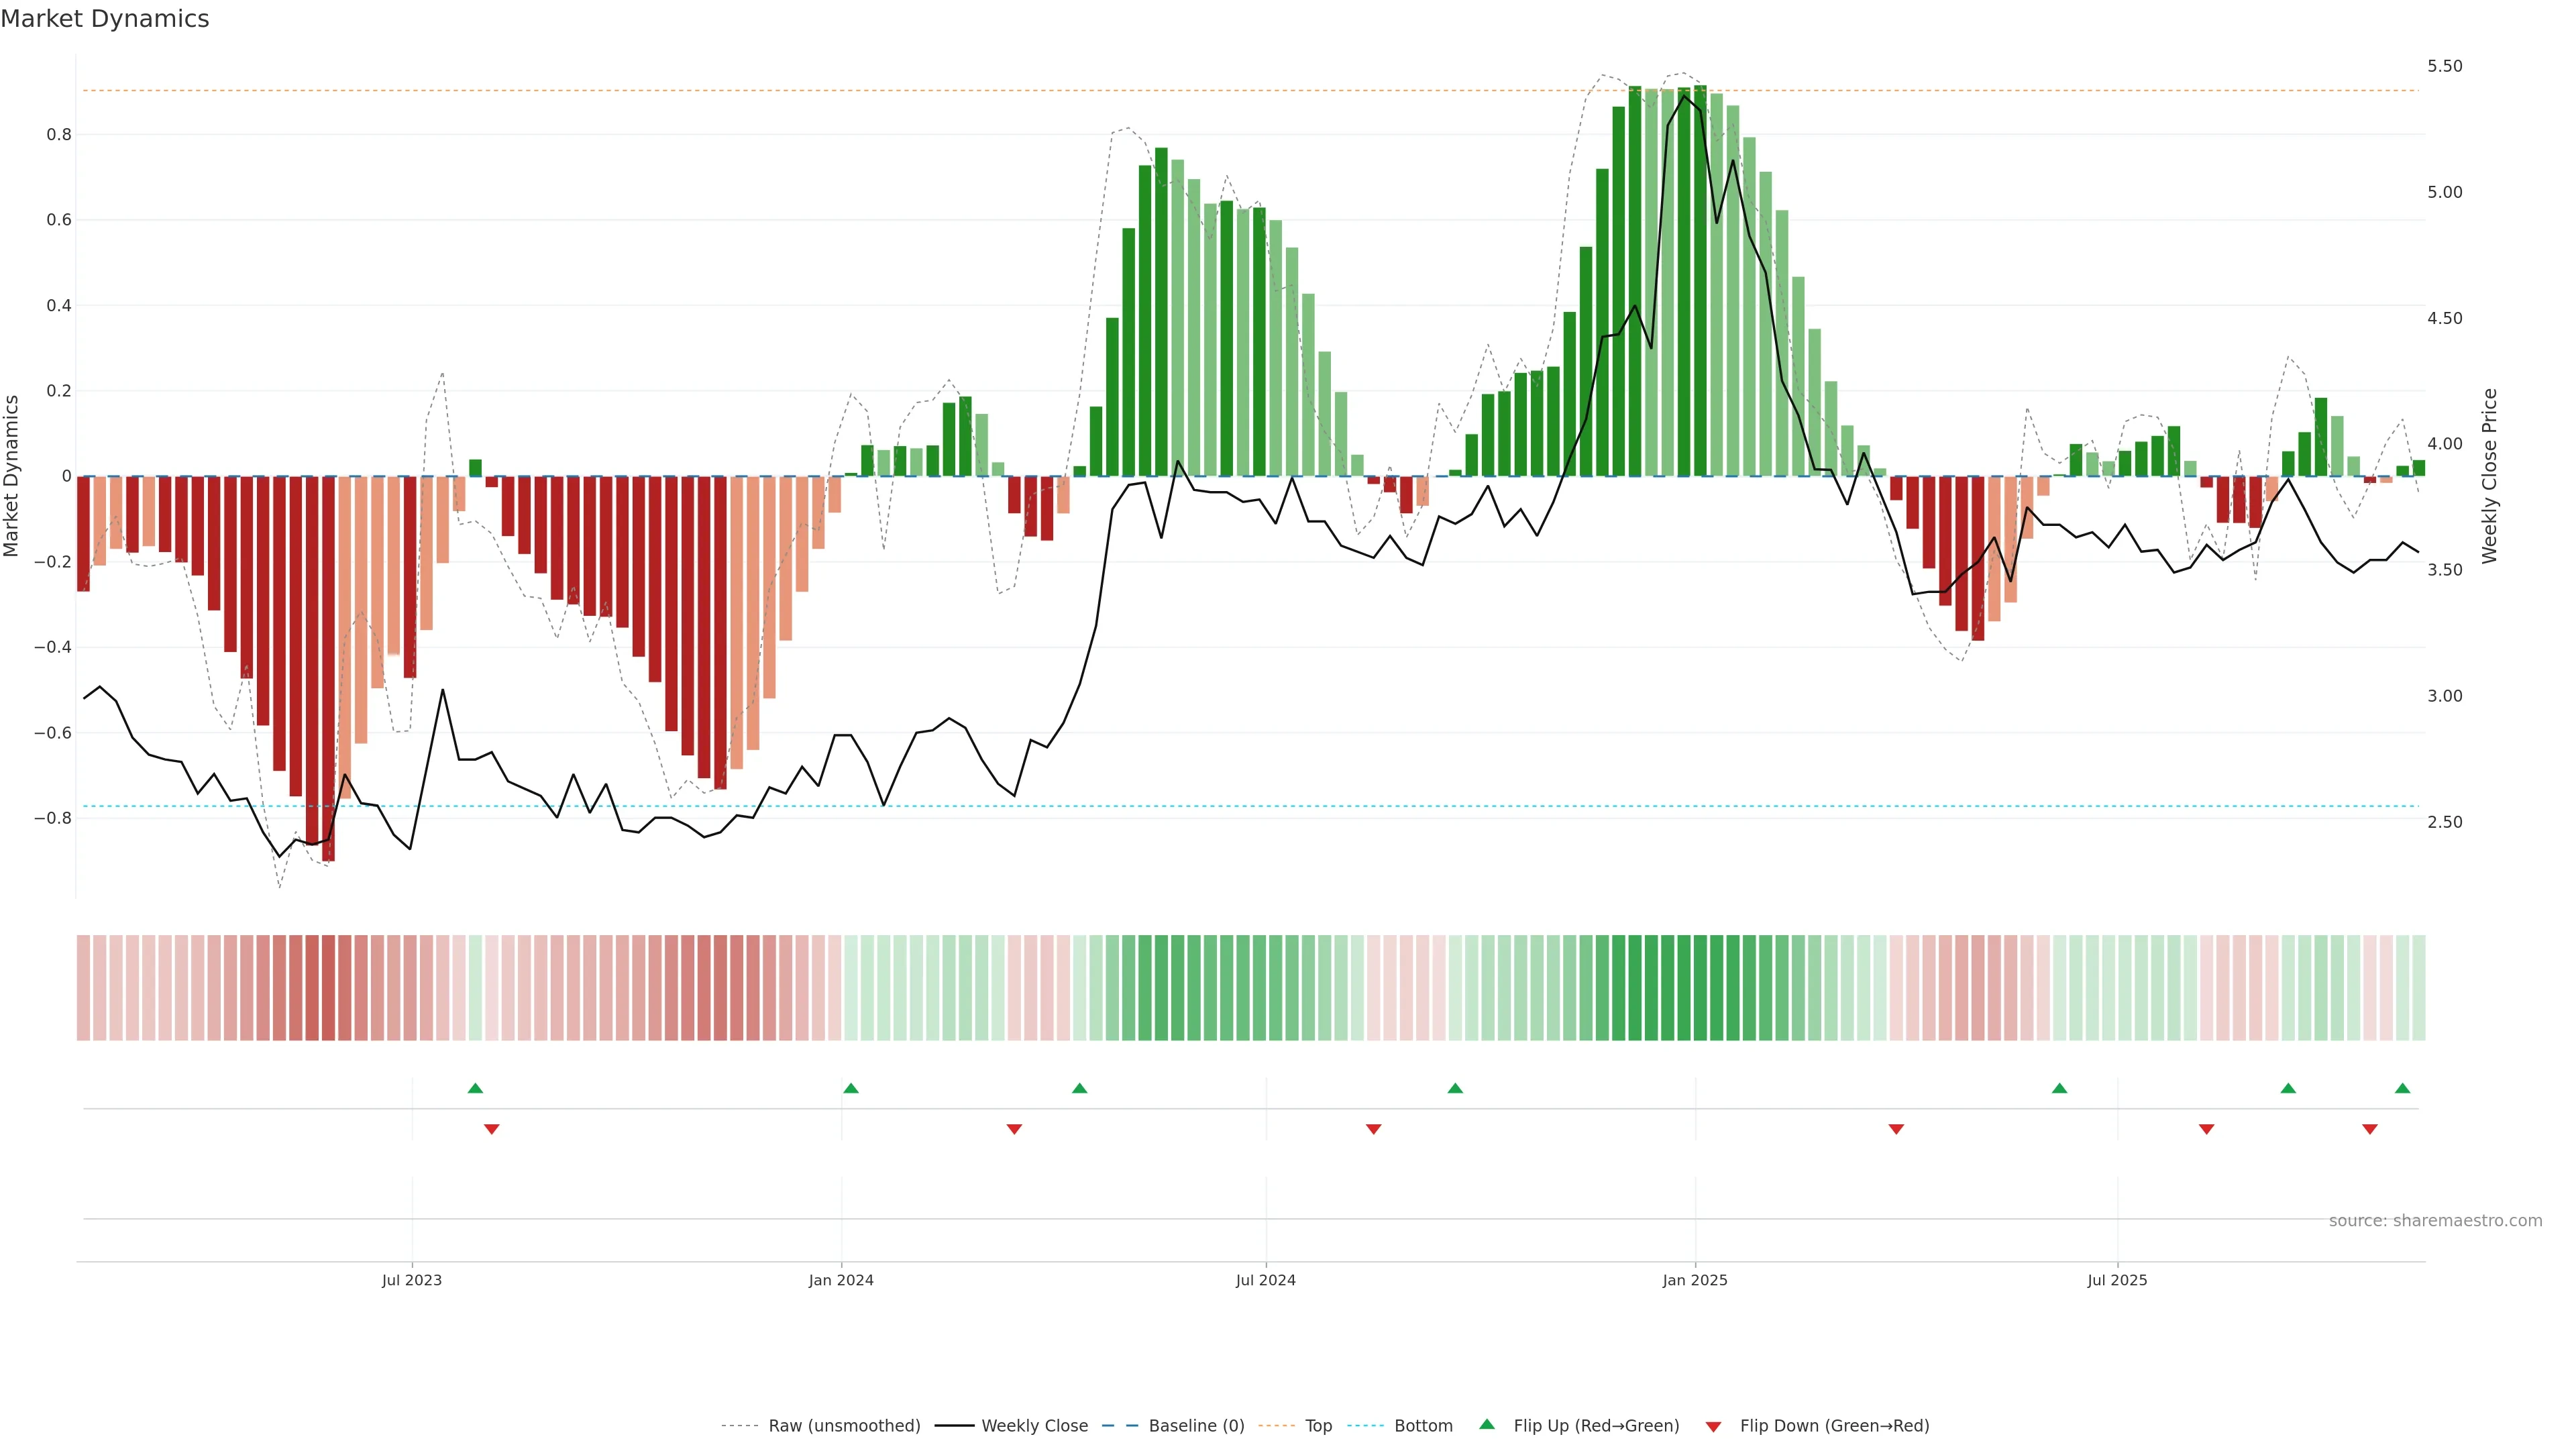Viewport: 2576px width, 1449px height.
Task: Click the red triangle icon in legend
Action: 1713,1426
